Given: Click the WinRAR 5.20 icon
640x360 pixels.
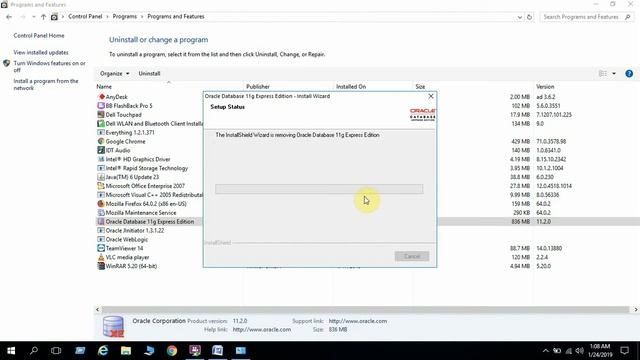Looking at the screenshot, I should tap(101, 266).
